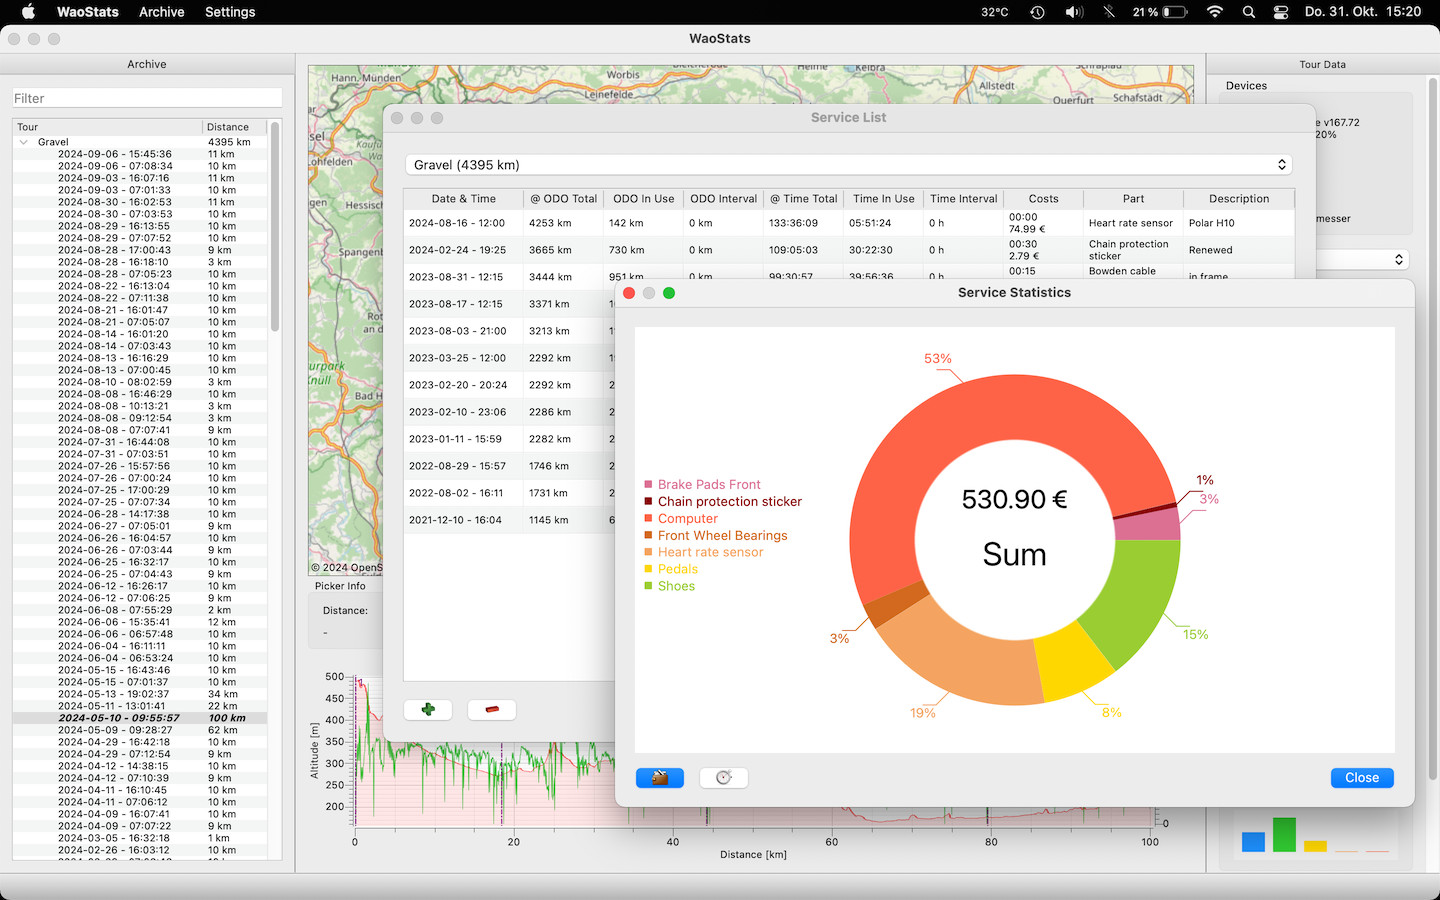
Task: Select the 2024-05-10 100 km tour
Action: coord(119,718)
